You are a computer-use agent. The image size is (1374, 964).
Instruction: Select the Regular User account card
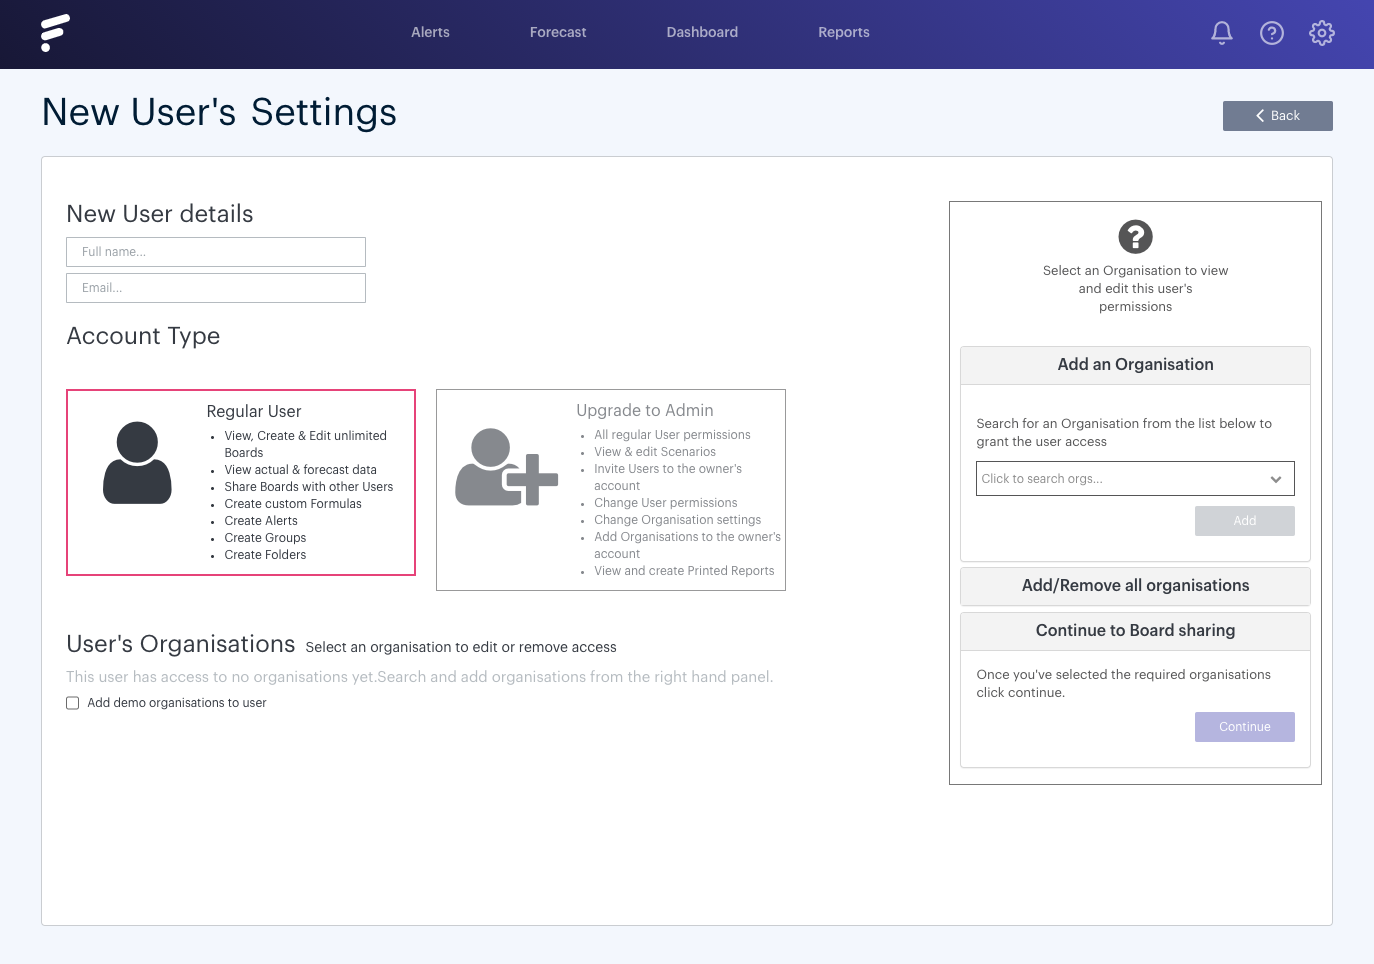tap(241, 483)
